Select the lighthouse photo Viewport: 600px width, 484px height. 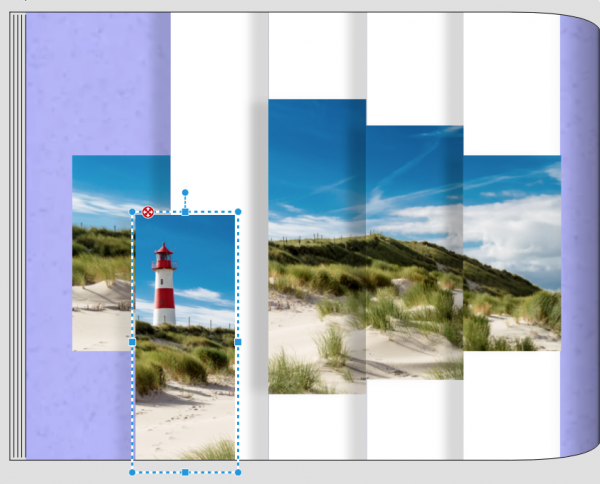[x=185, y=337]
